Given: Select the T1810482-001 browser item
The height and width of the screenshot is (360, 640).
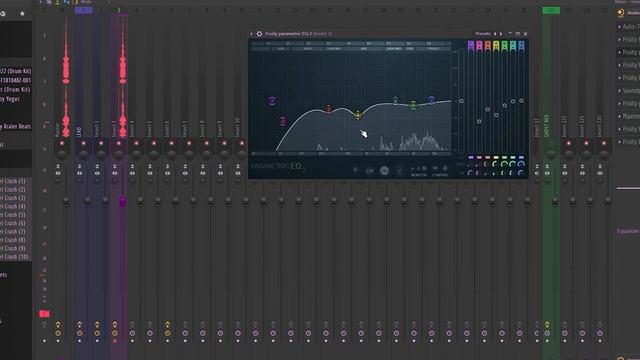Looking at the screenshot, I should [x=16, y=80].
